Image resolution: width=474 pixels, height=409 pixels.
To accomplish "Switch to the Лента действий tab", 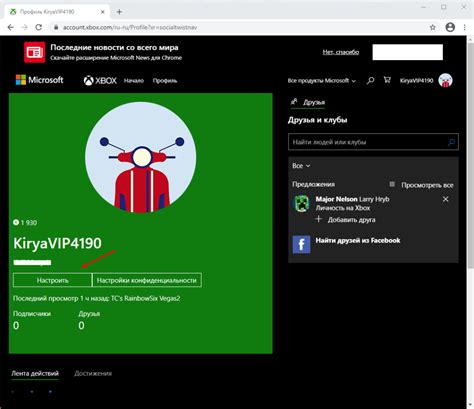I will coord(35,374).
